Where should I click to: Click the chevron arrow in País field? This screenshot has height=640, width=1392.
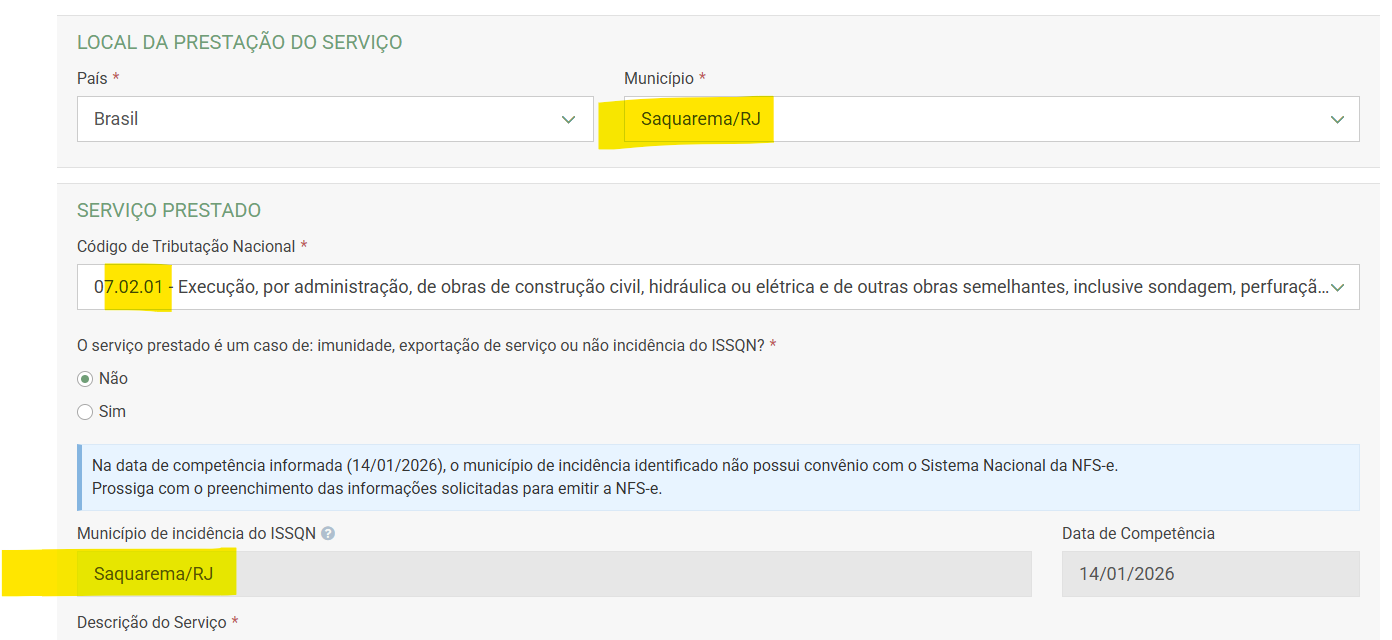coord(568,119)
